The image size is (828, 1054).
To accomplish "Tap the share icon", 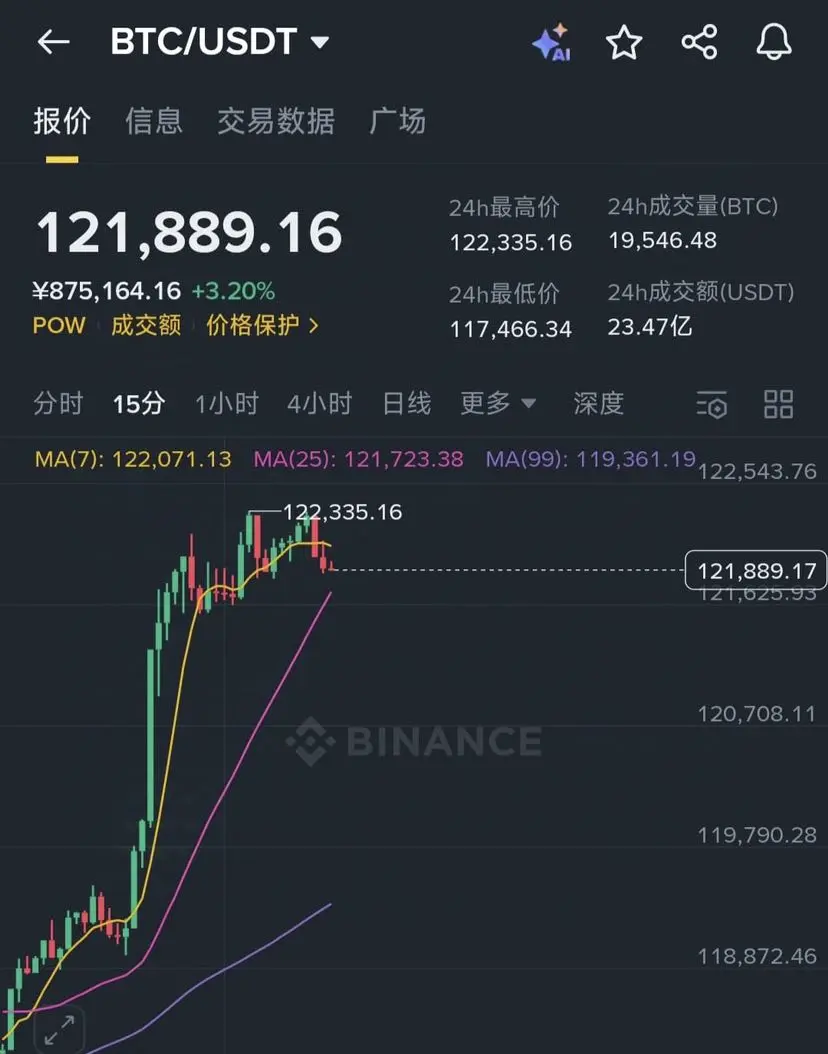I will 700,42.
